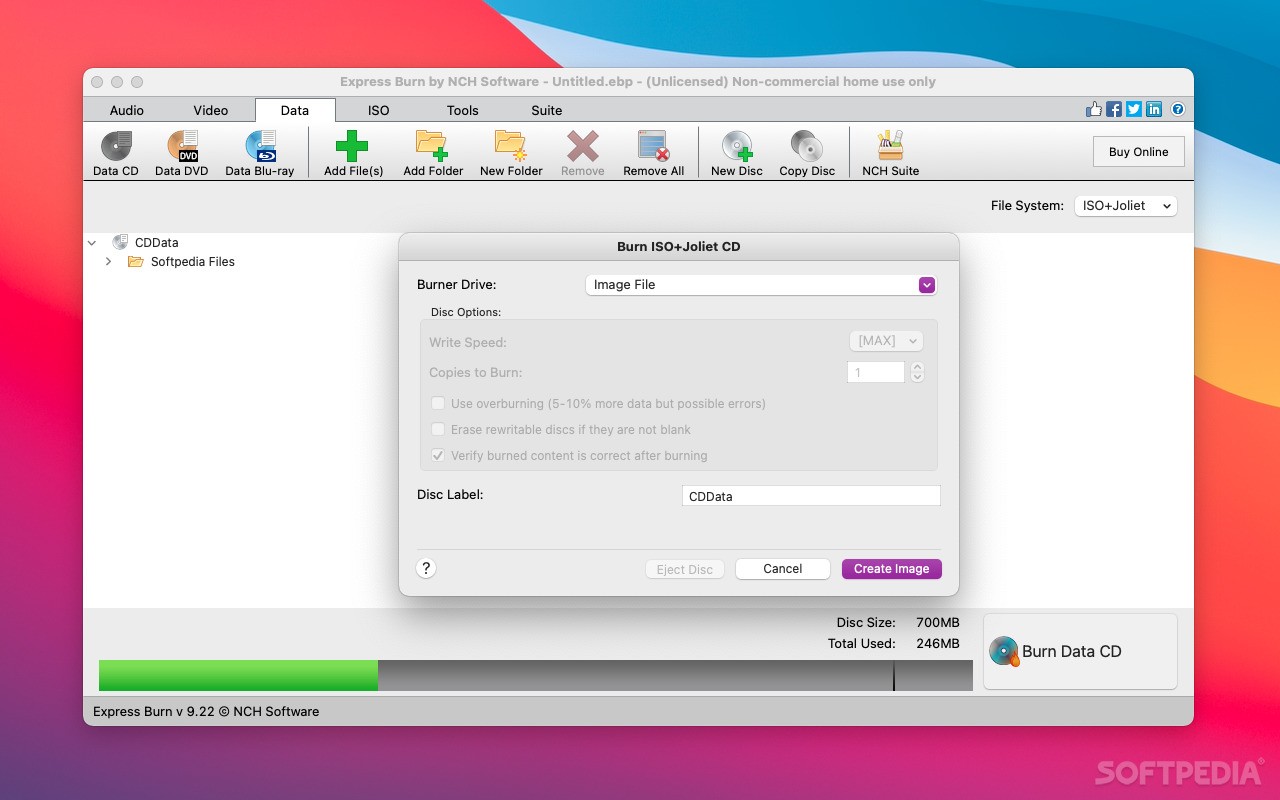
Task: Open the Write Speed MAX dropdown
Action: (886, 341)
